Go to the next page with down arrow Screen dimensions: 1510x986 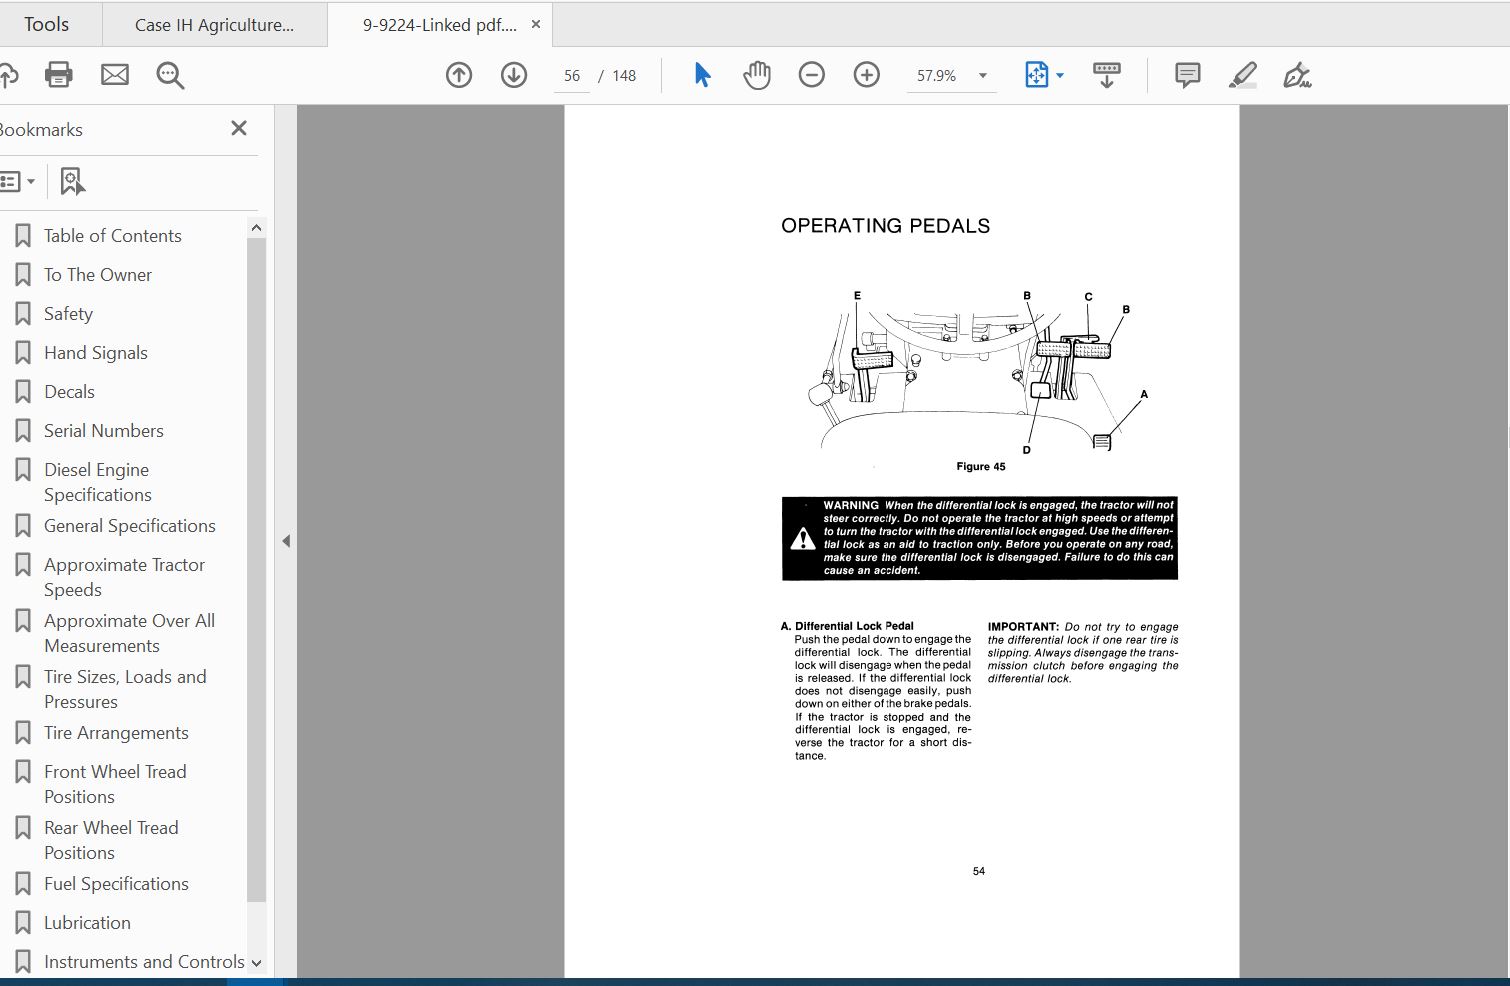(x=514, y=75)
